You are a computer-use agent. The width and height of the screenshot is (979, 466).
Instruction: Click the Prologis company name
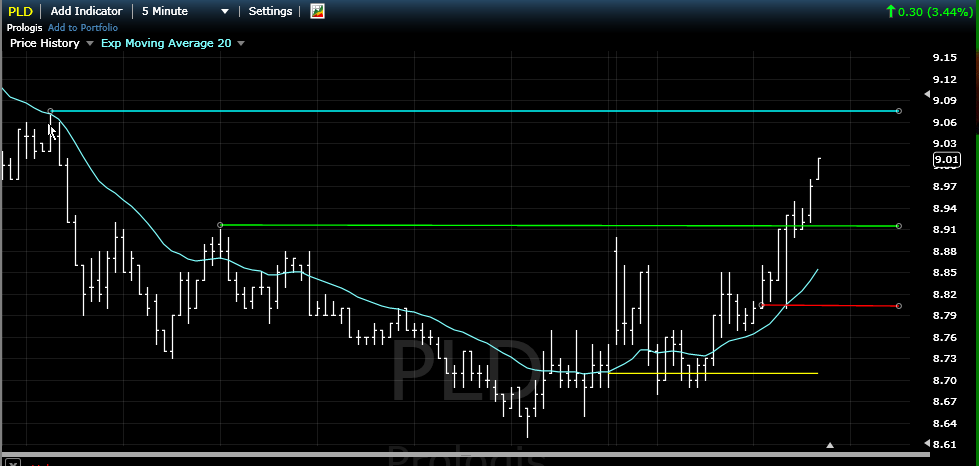pyautogui.click(x=25, y=27)
